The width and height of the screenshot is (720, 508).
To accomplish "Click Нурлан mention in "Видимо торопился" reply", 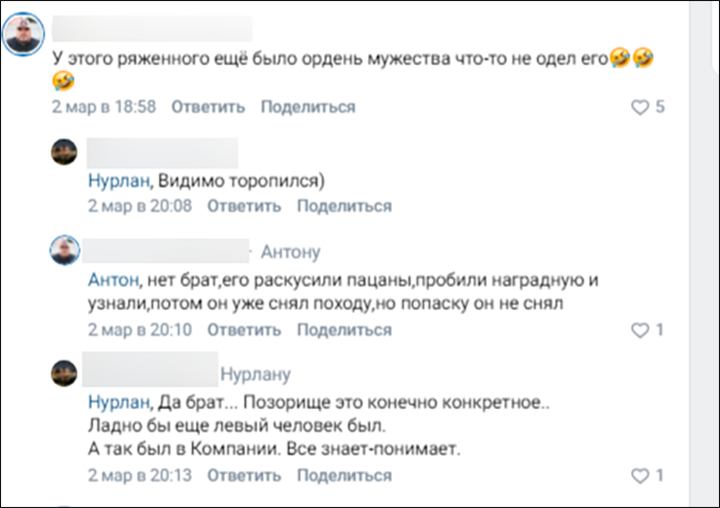I will [x=118, y=181].
